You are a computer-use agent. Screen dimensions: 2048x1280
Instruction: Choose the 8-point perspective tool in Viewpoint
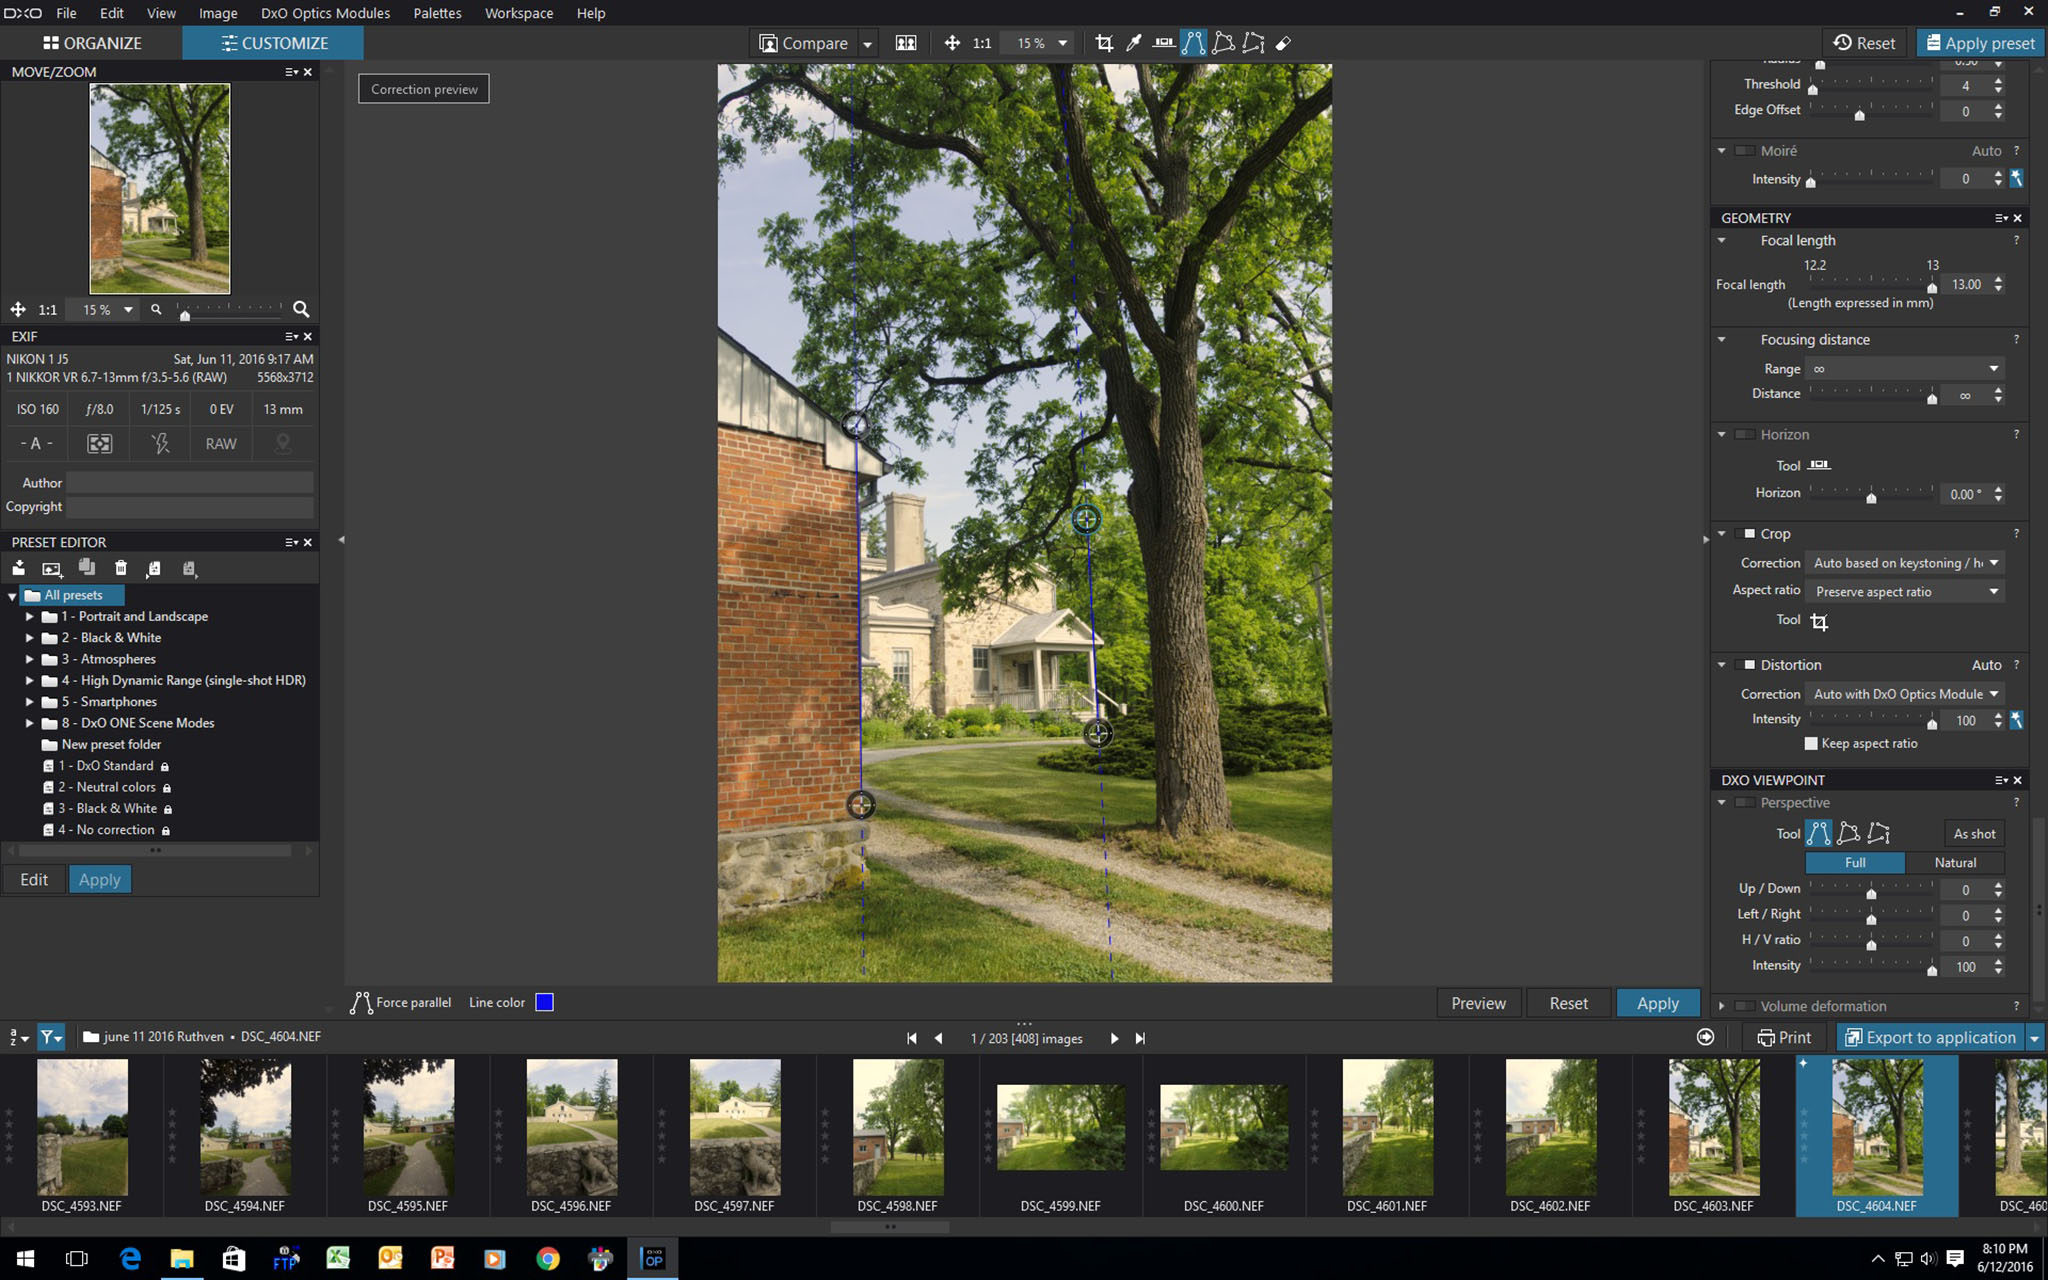[x=1879, y=833]
